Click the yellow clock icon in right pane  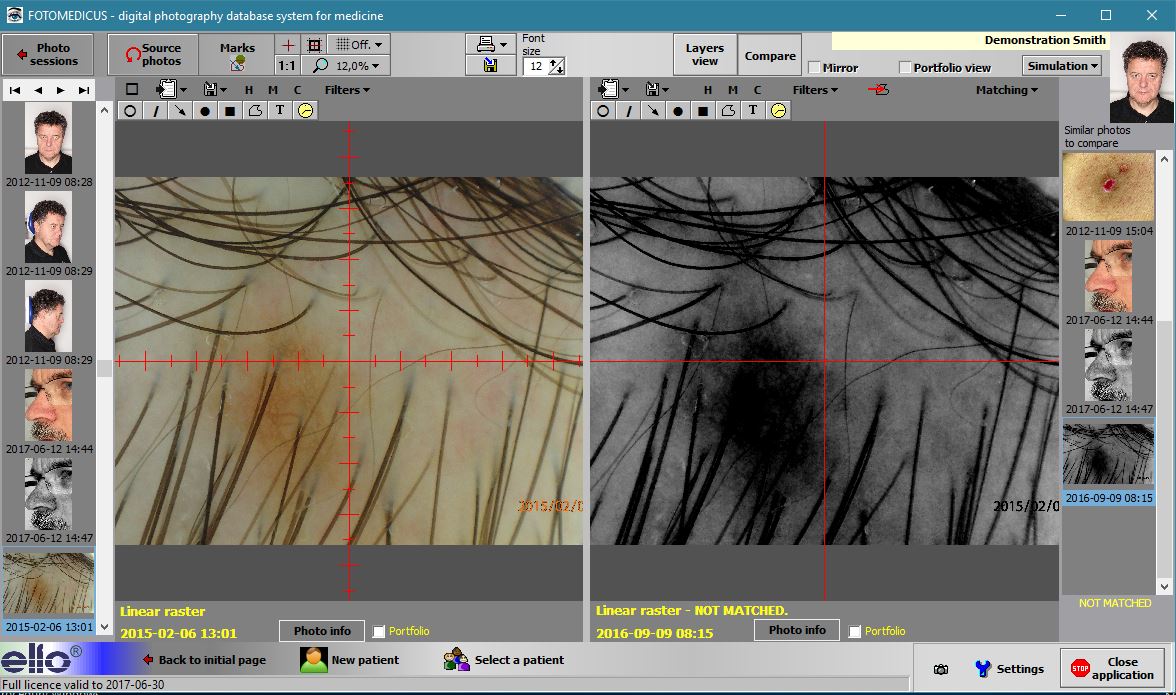coord(778,111)
